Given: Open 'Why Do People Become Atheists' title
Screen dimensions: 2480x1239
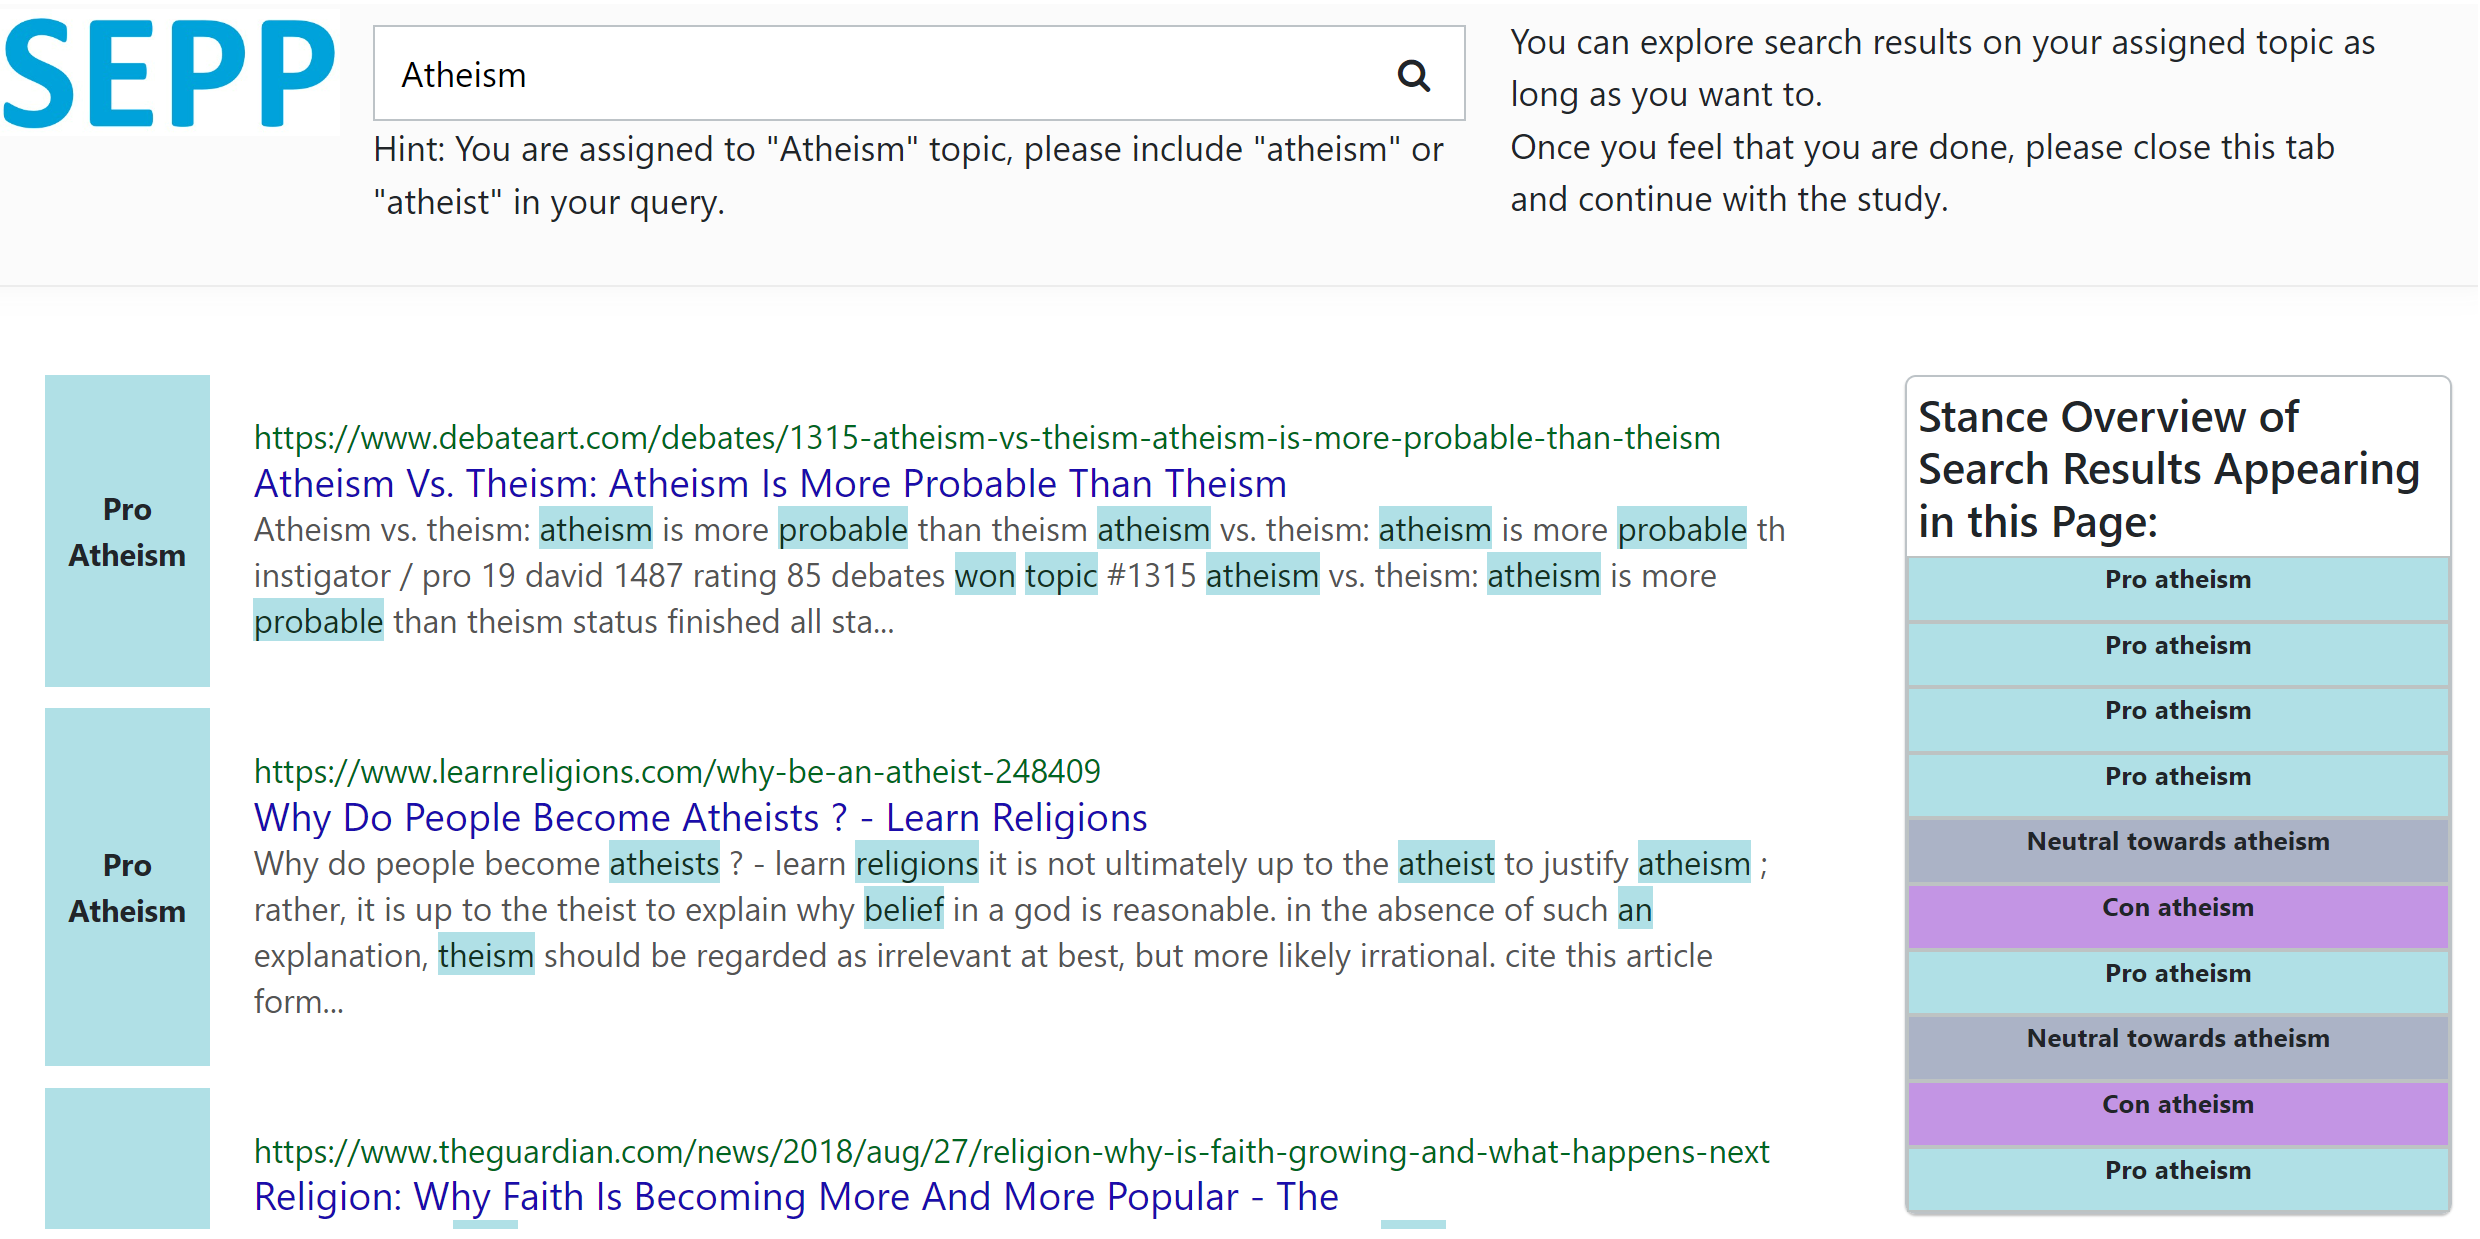Looking at the screenshot, I should click(700, 818).
